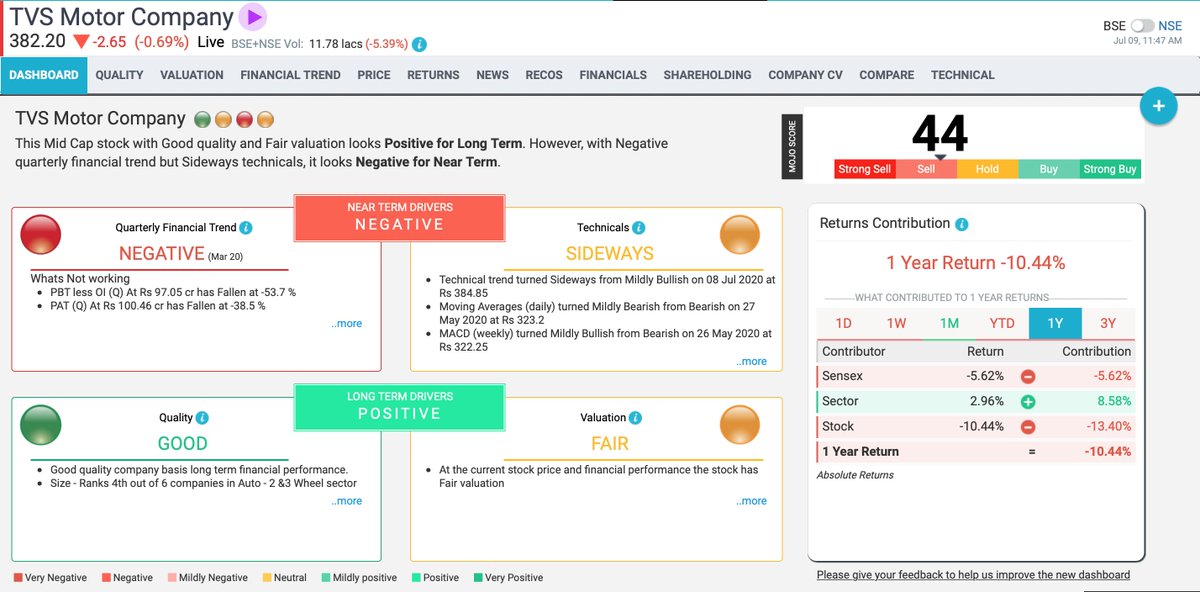The width and height of the screenshot is (1200, 592).
Task: Click FAIR rating text in Valuation card
Action: click(609, 443)
